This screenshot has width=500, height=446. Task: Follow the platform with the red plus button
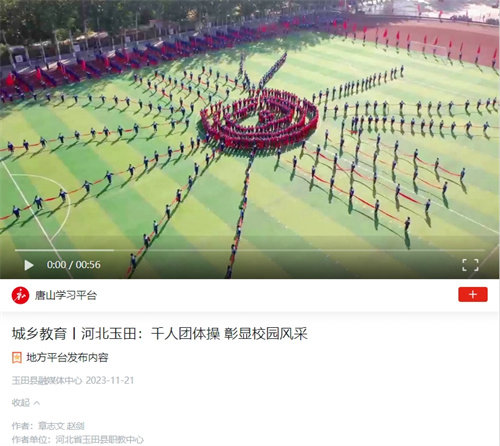pos(473,294)
